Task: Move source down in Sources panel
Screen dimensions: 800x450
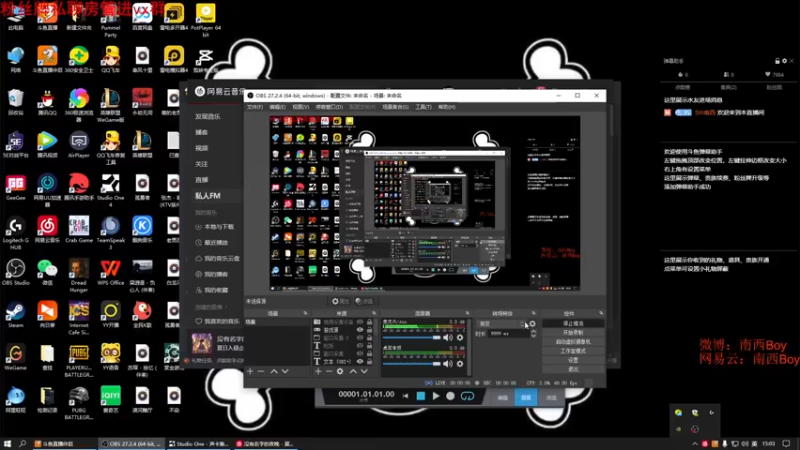Action: pos(364,371)
